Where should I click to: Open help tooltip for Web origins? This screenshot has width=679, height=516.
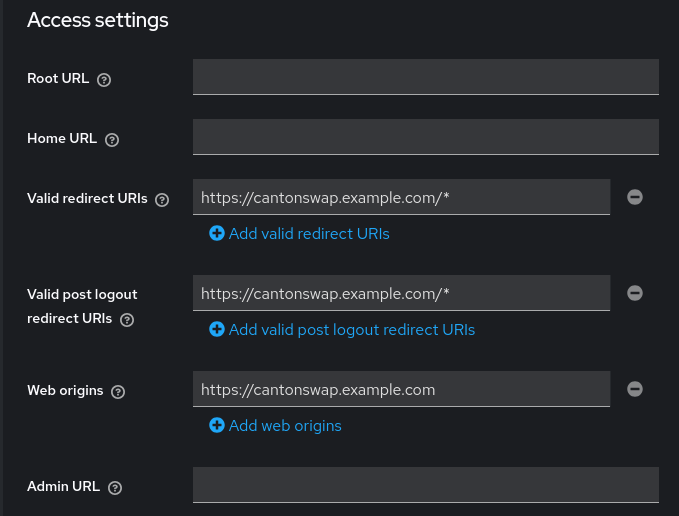point(118,392)
